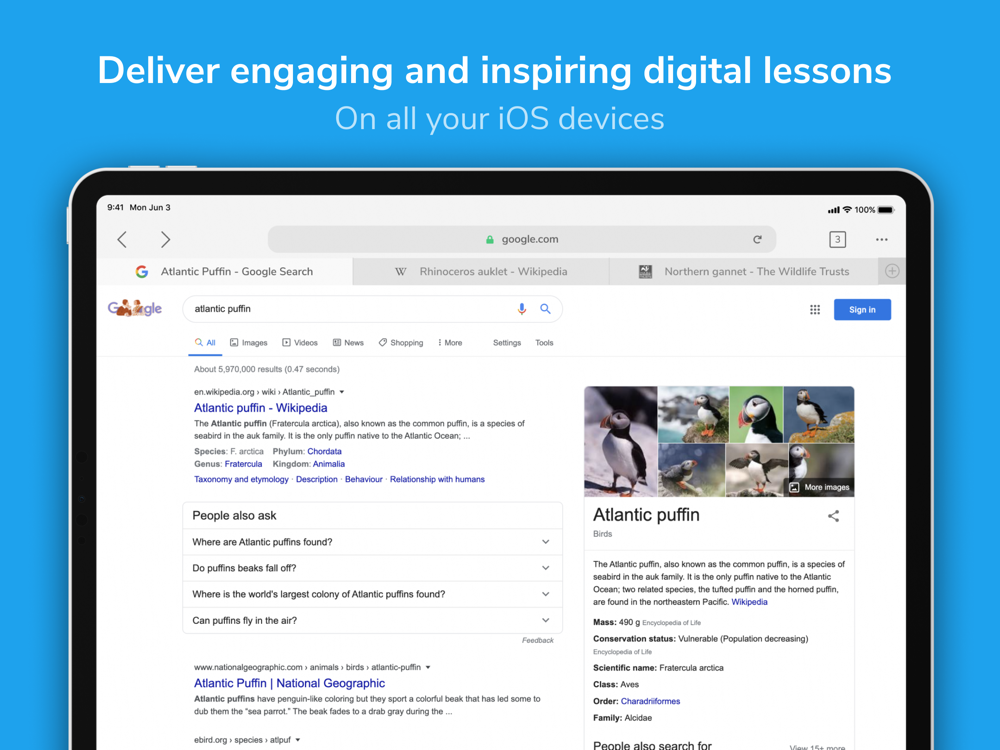This screenshot has height=750, width=1000.
Task: Follow the Animalia kingdom link
Action: click(x=328, y=464)
